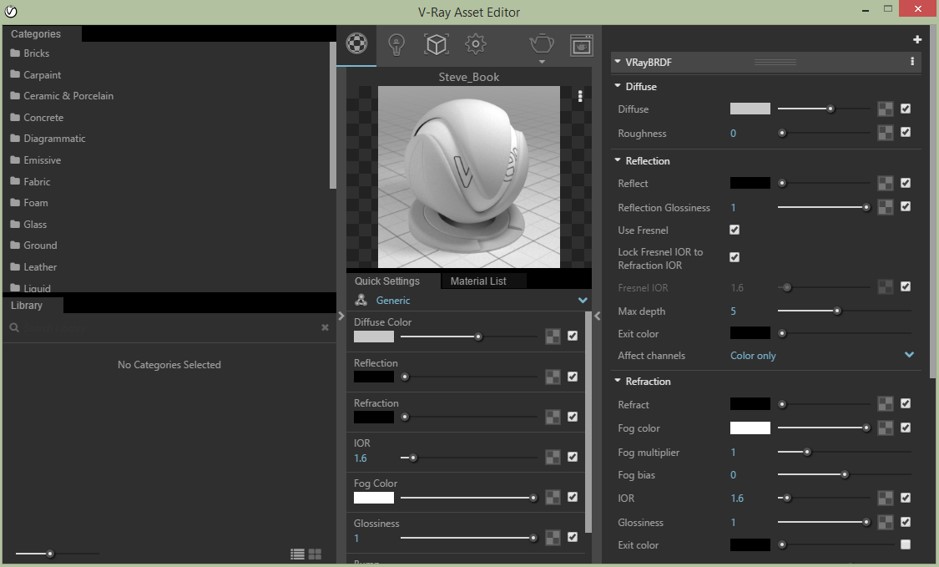The width and height of the screenshot is (939, 567).
Task: Collapse the Reflection section
Action: pyautogui.click(x=619, y=161)
